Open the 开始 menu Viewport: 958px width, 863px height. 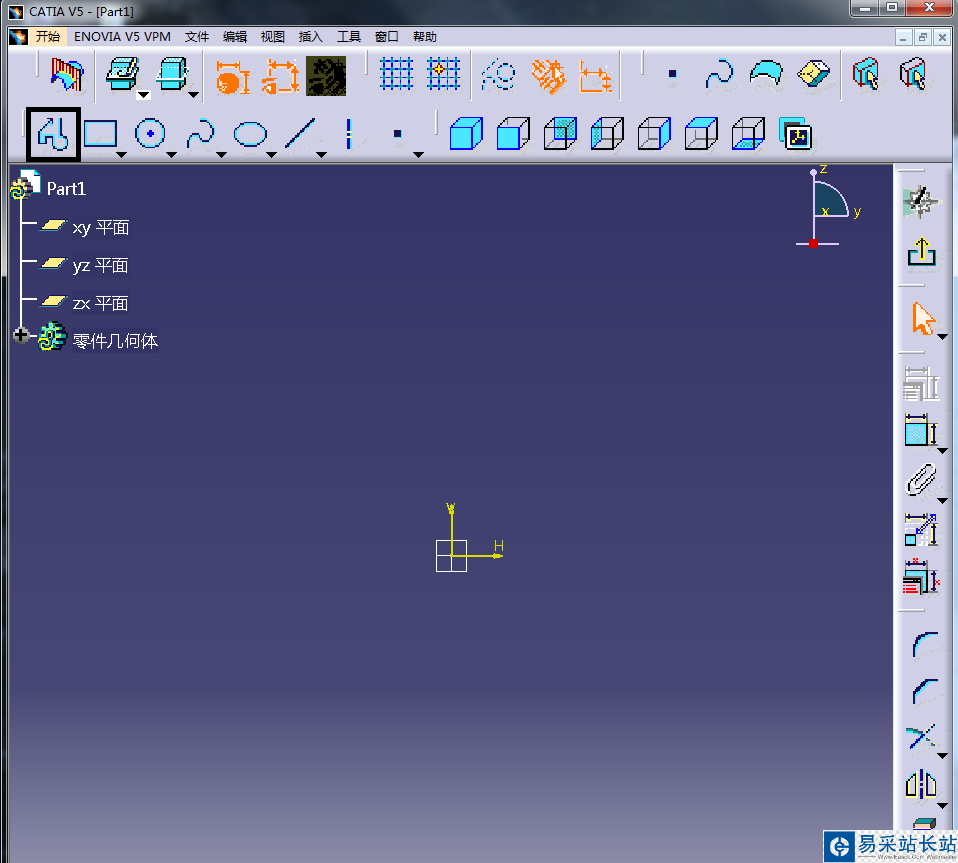[48, 37]
